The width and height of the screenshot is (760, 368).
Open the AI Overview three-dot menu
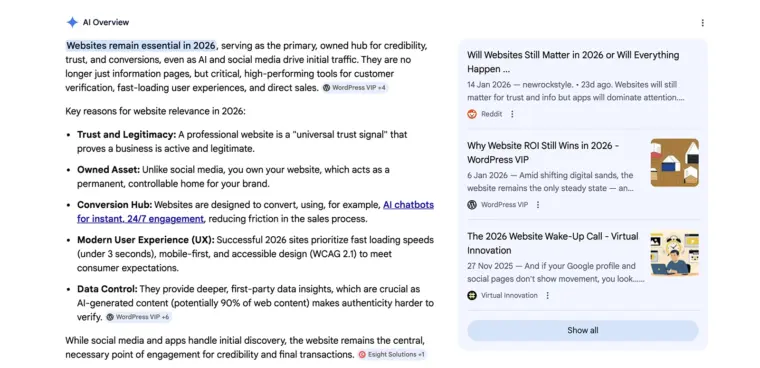coord(702,23)
